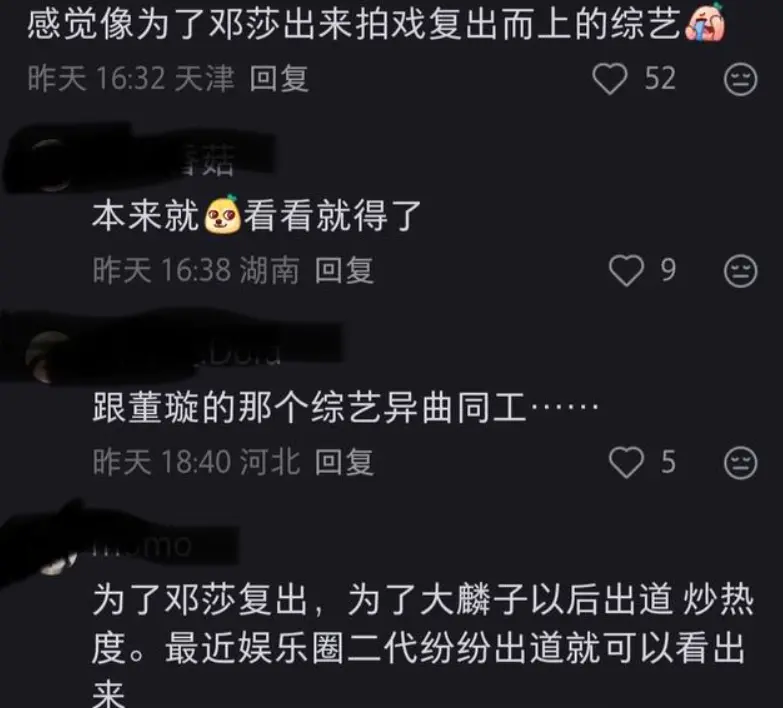The image size is (783, 708).
Task: Tap the 5 likes count
Action: click(668, 462)
